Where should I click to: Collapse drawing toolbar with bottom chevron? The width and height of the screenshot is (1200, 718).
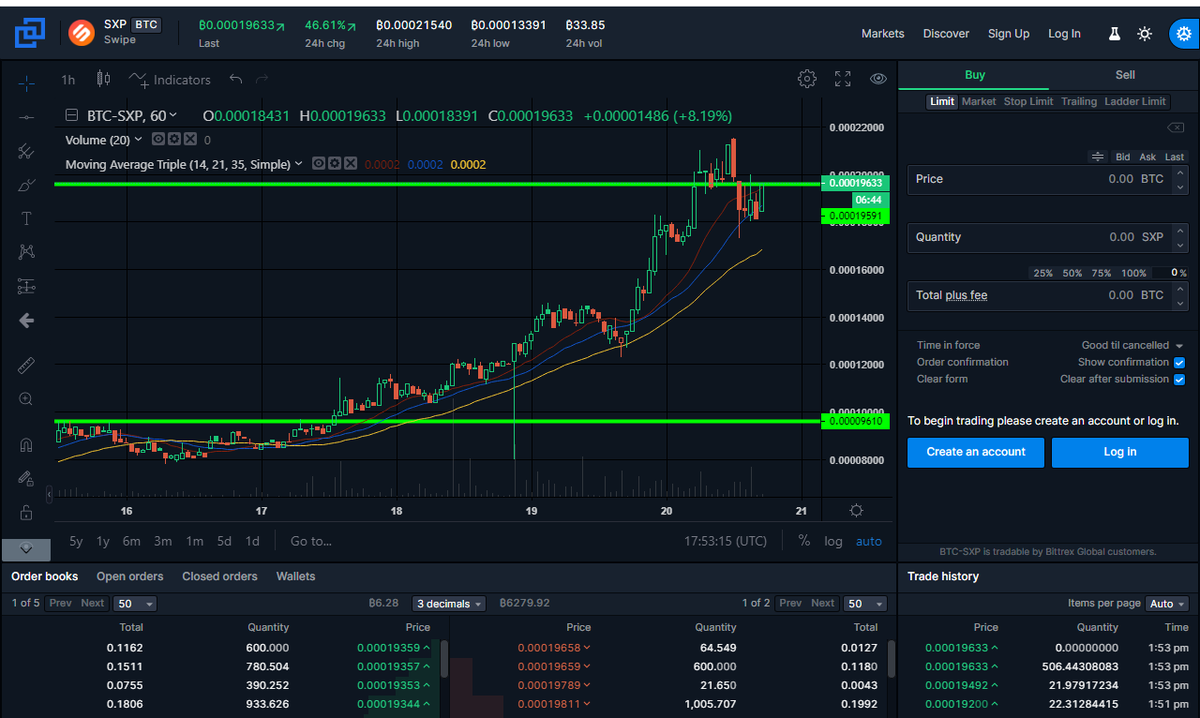coord(26,549)
